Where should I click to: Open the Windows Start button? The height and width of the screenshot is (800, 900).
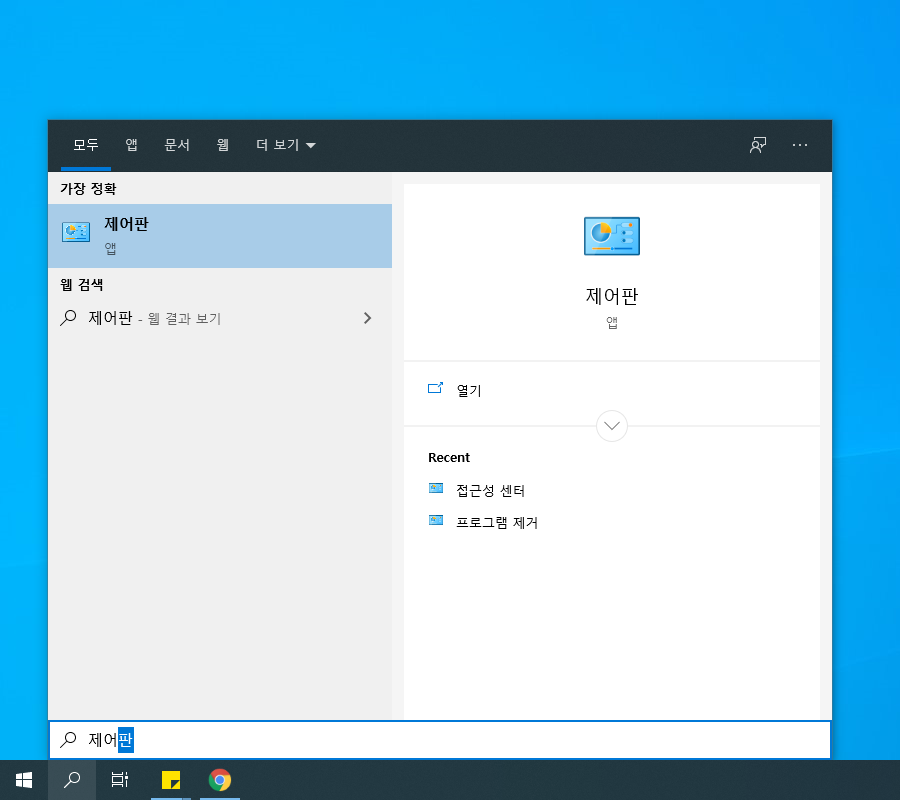coord(24,780)
